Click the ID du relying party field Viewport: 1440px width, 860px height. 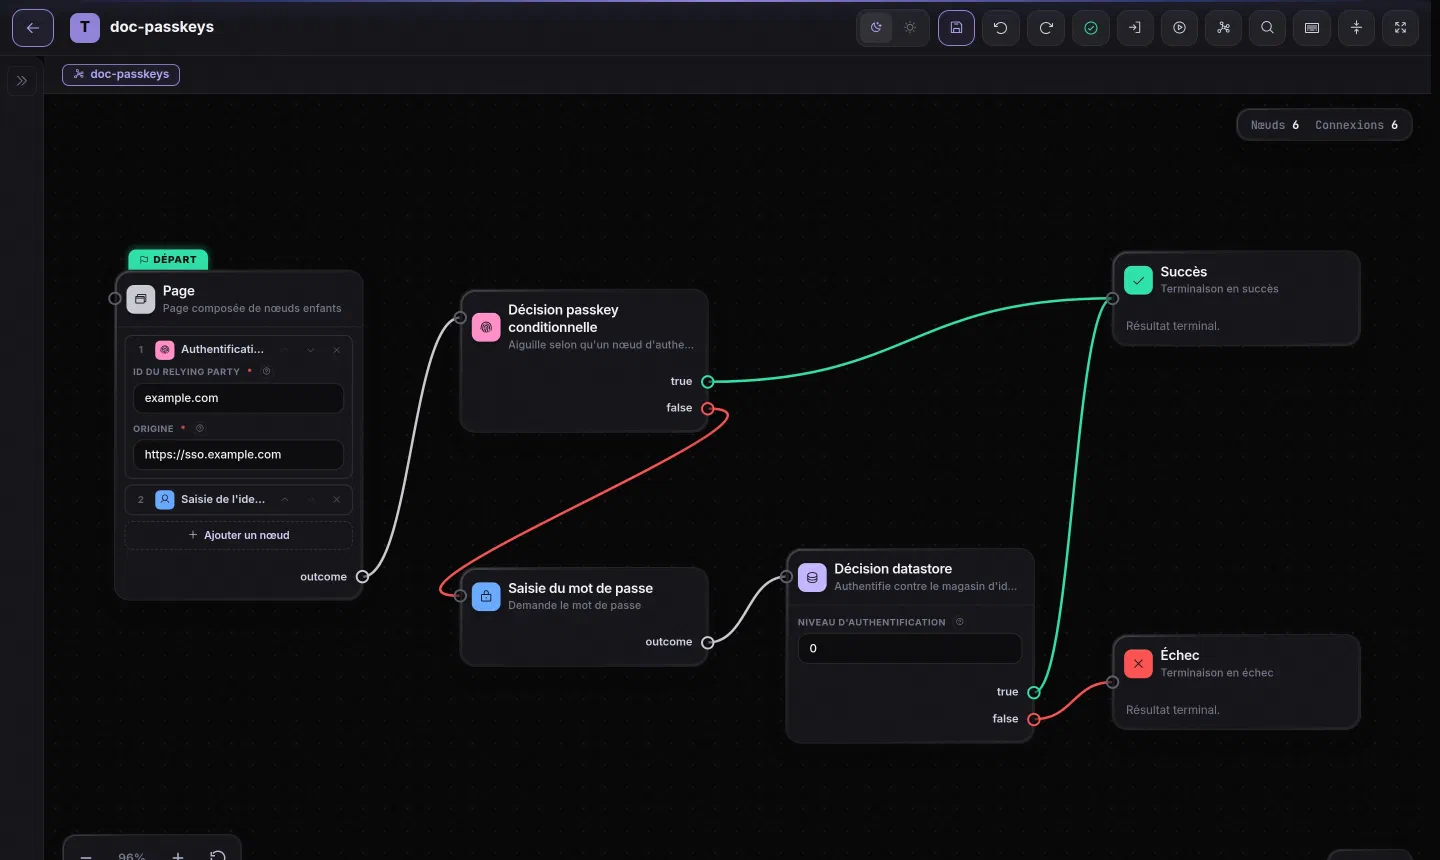pos(238,398)
